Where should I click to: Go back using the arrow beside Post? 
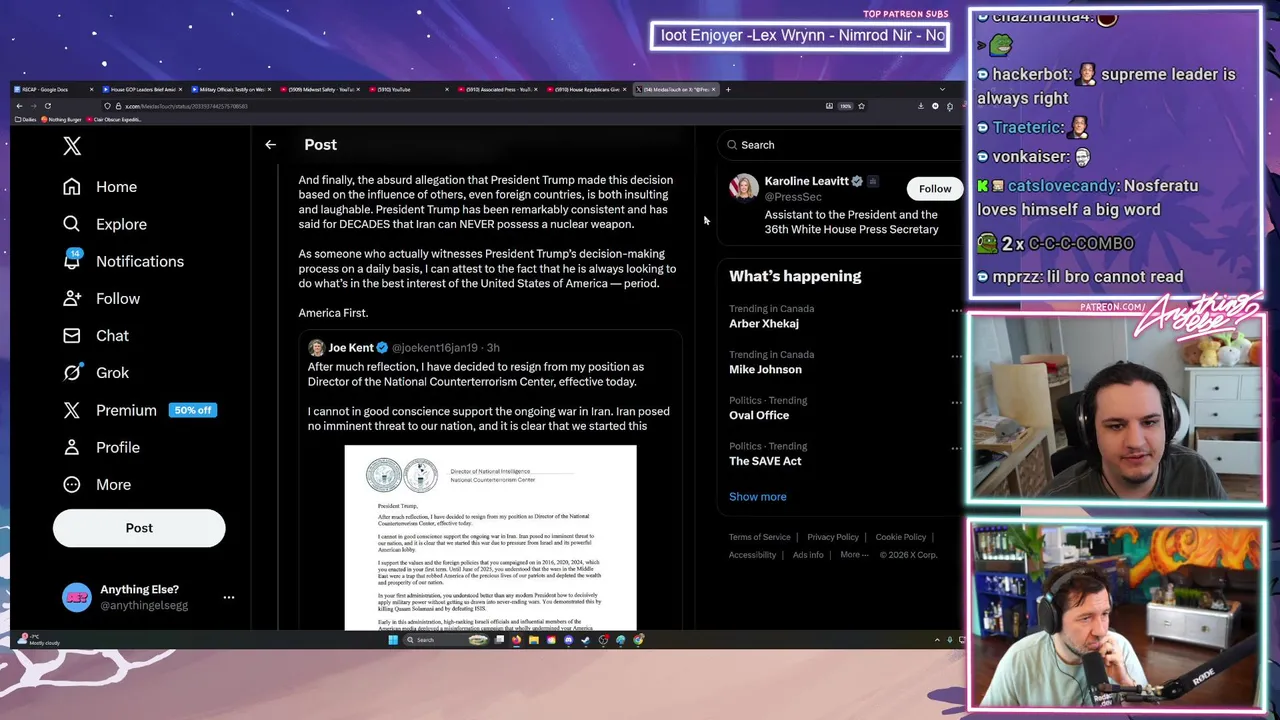click(270, 145)
